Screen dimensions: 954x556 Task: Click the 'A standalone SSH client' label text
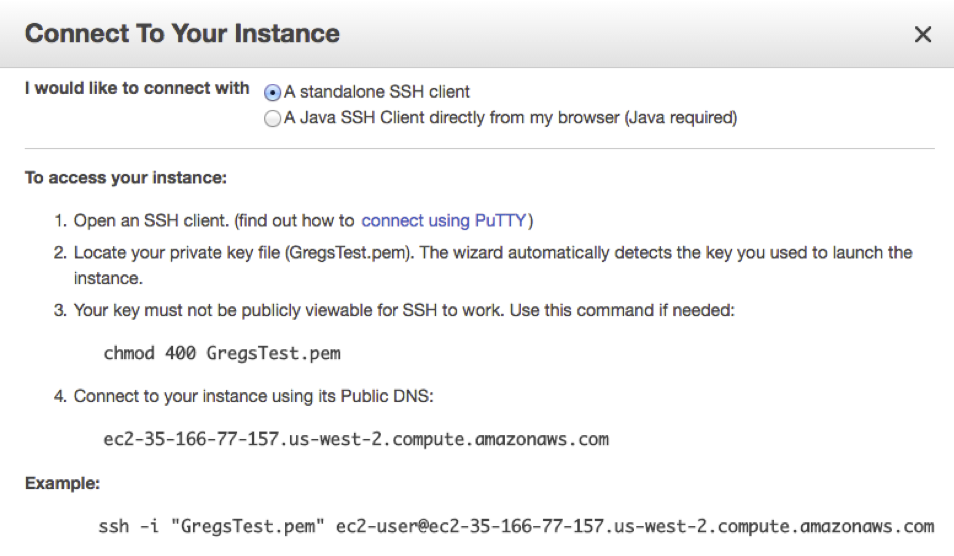(377, 92)
